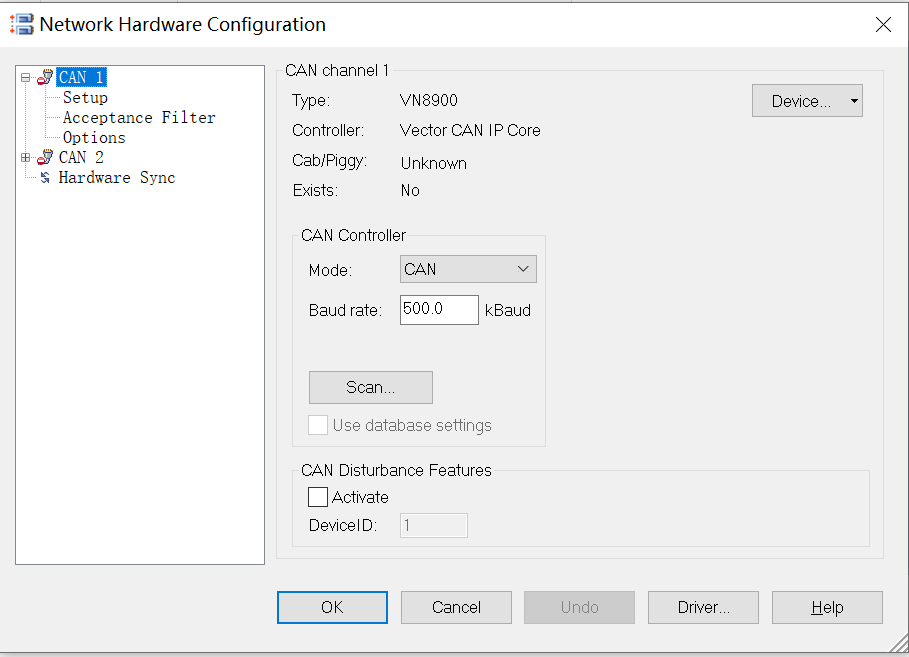The width and height of the screenshot is (909, 657).
Task: Select the Hardware Sync tree entry
Action: point(117,178)
